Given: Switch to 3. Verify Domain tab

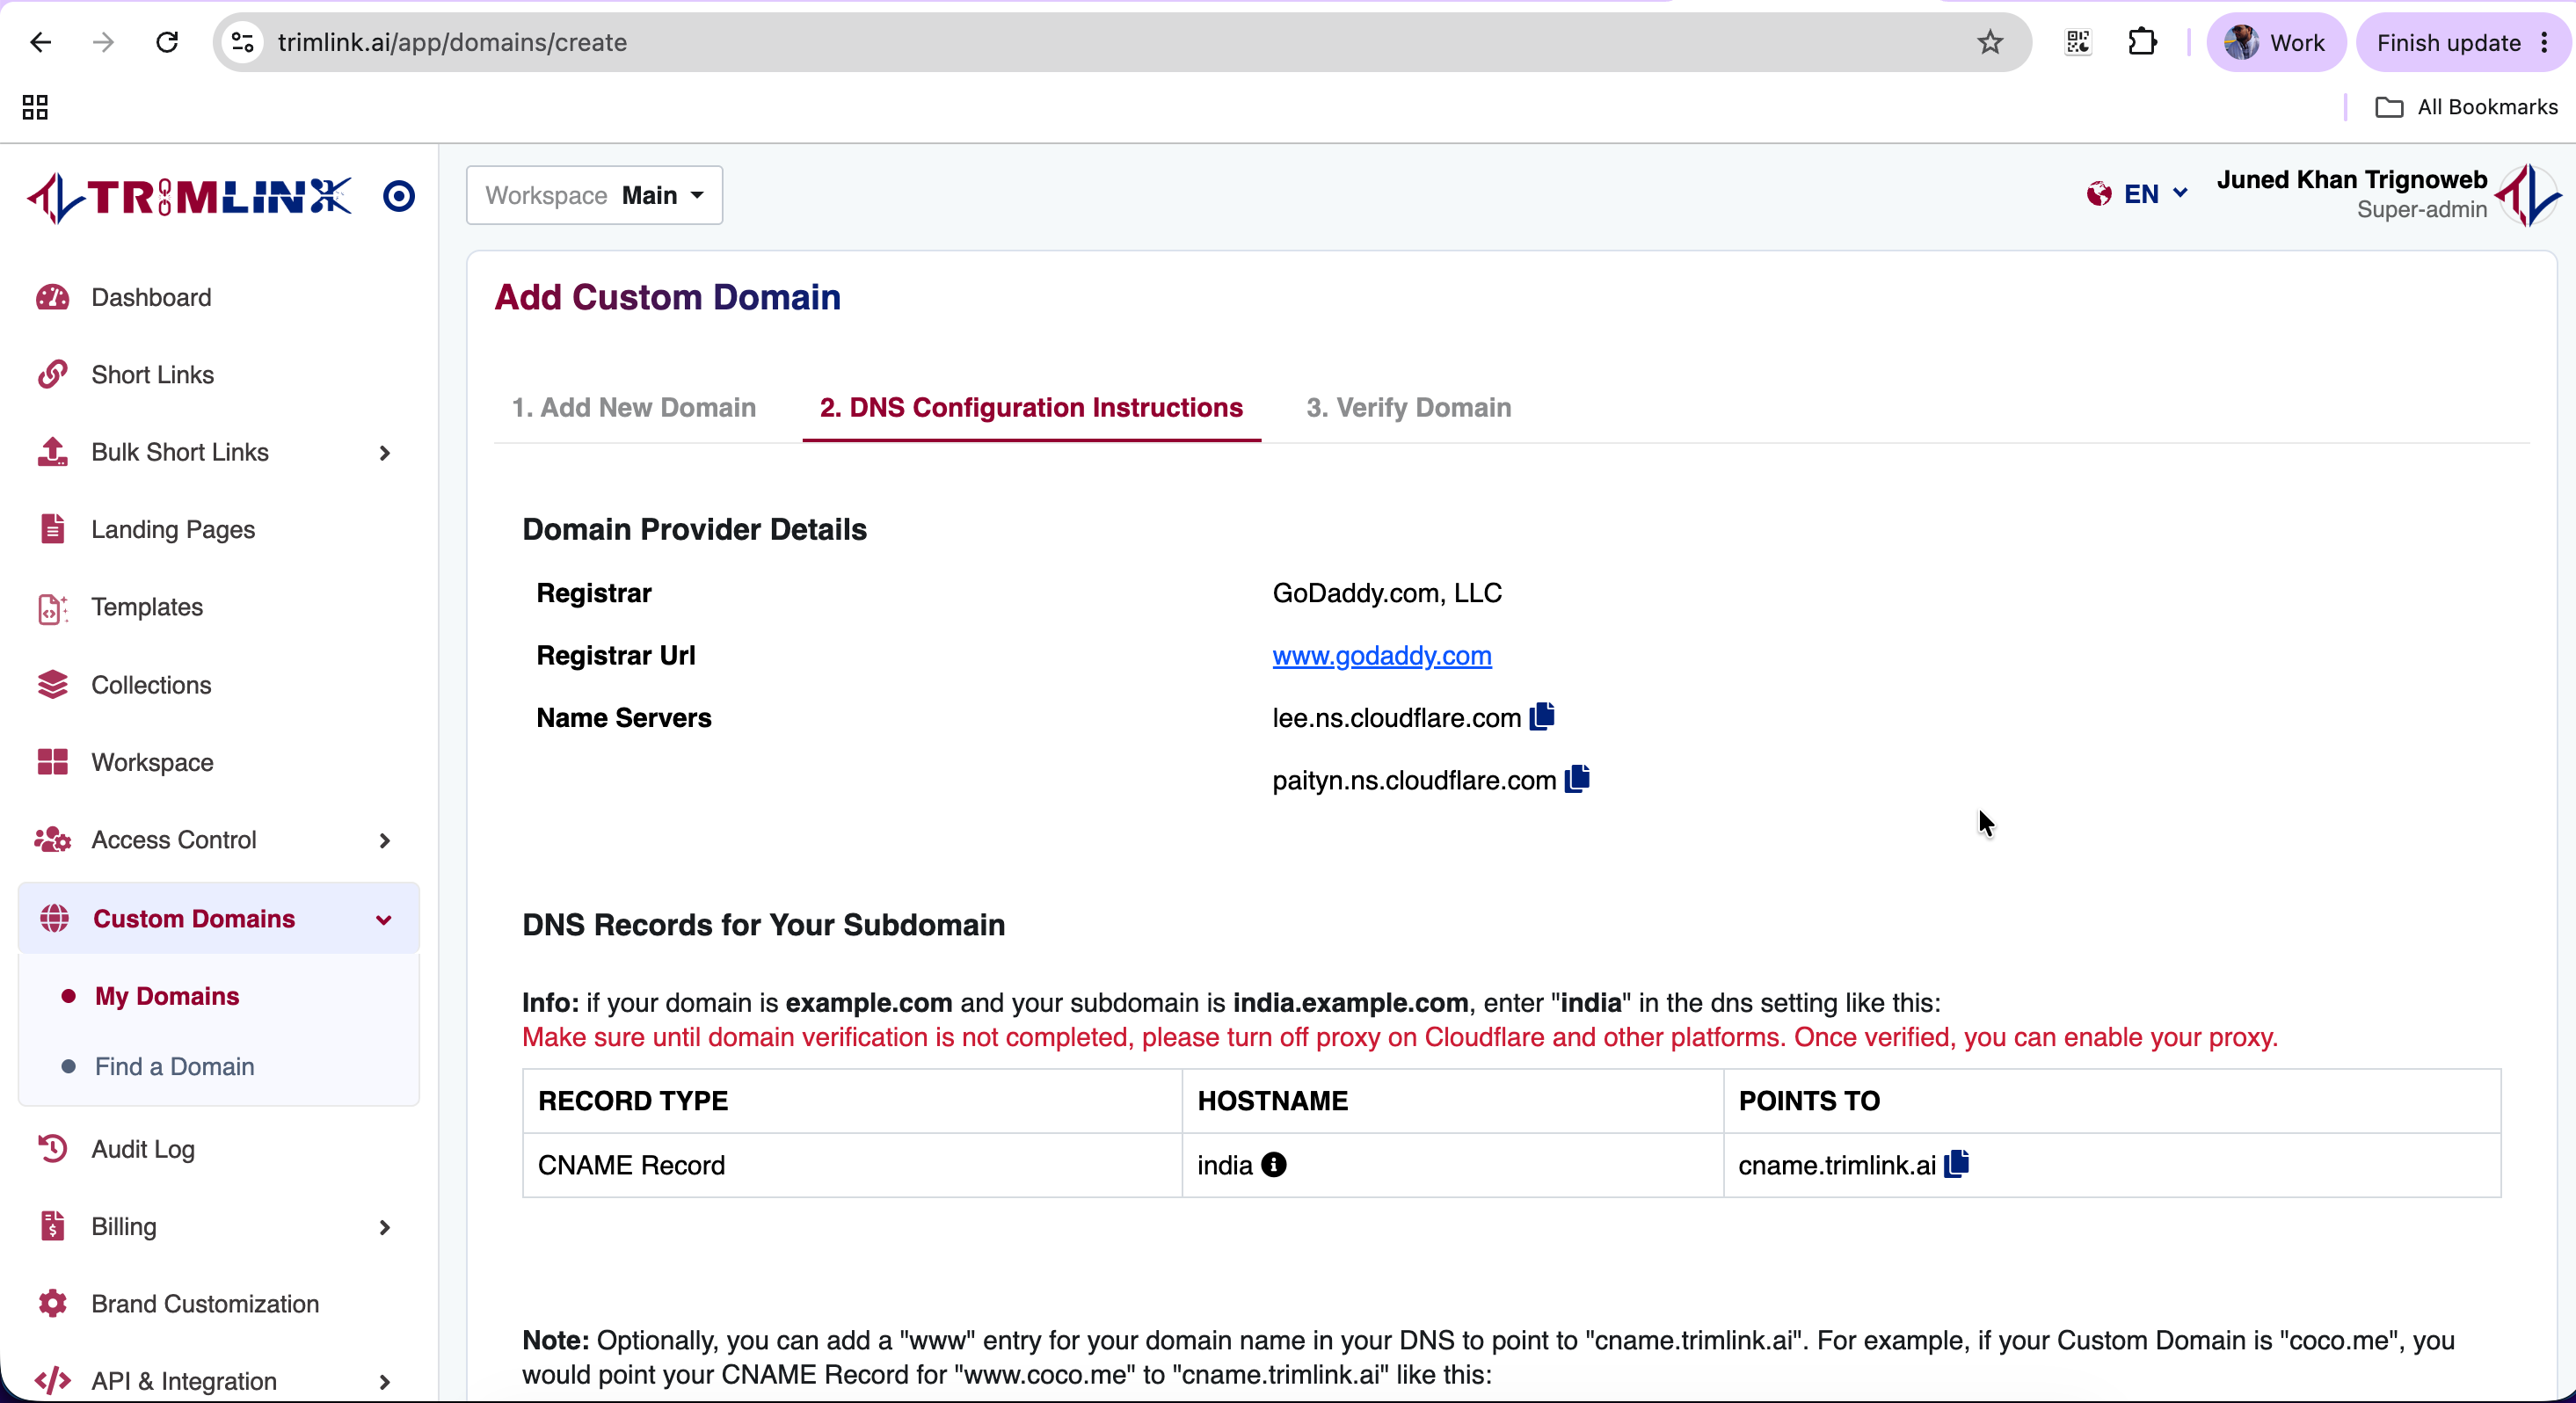Looking at the screenshot, I should pyautogui.click(x=1408, y=408).
